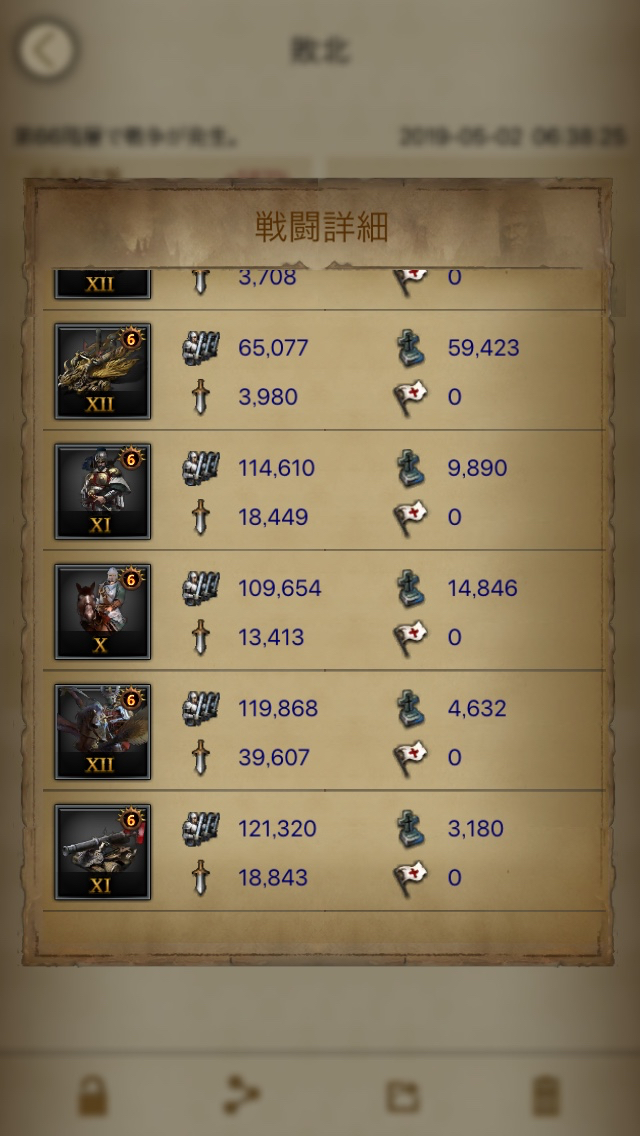Screen dimensions: 640x1136
Task: Tap the folder save icon in bottom bar
Action: pyautogui.click(x=402, y=1096)
